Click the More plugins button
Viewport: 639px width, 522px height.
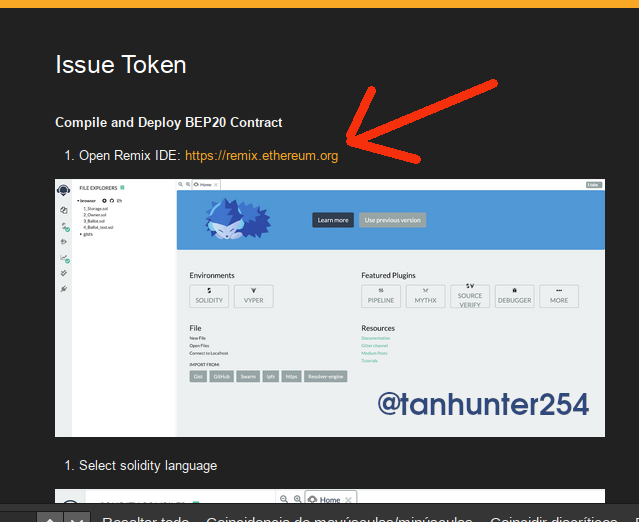point(559,296)
